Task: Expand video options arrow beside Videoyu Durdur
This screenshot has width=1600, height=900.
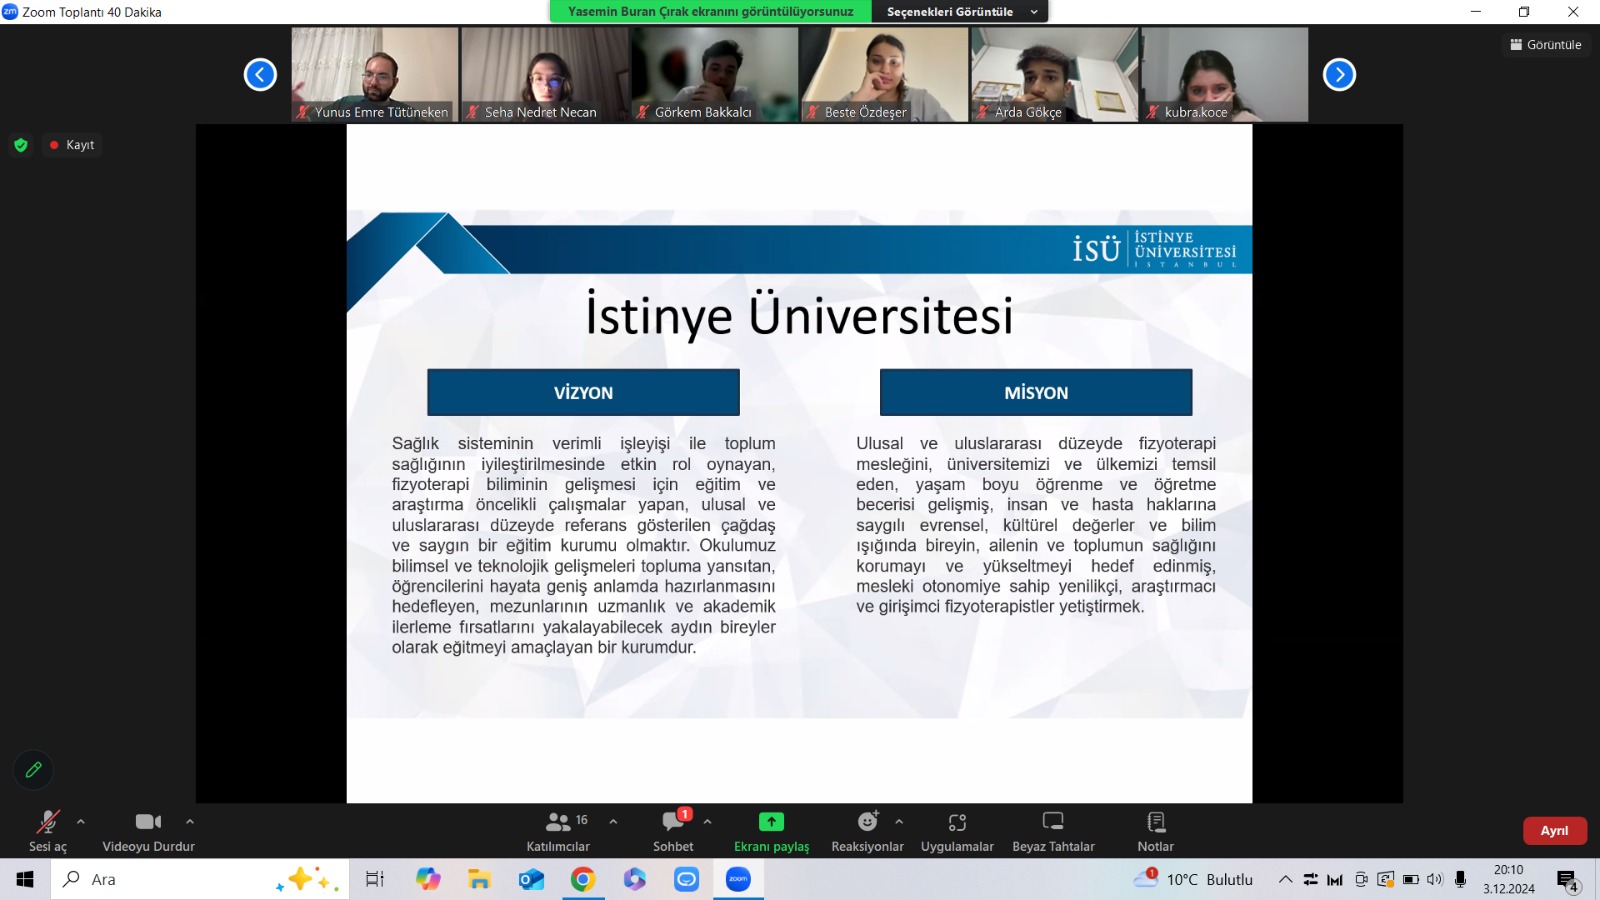Action: point(190,822)
